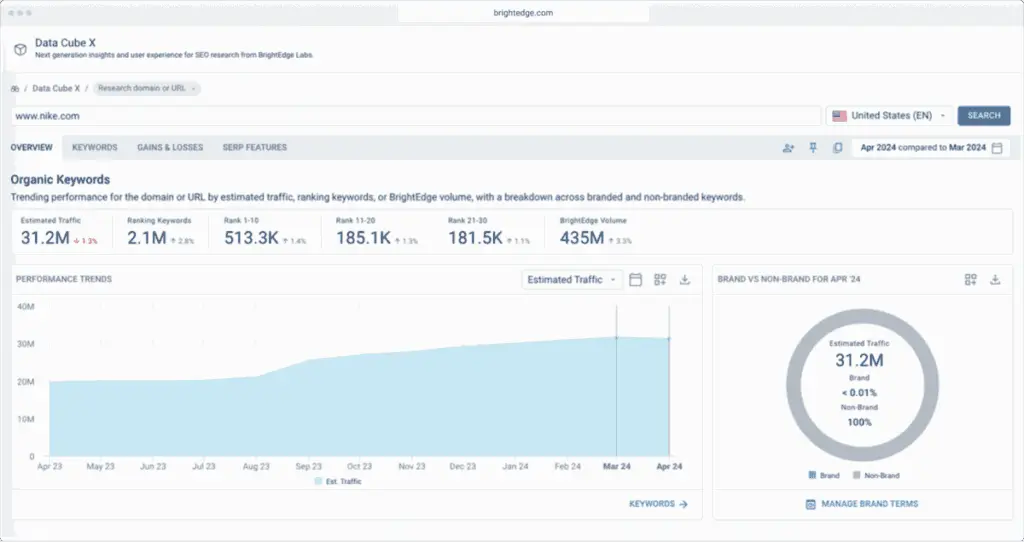Toggle the Est. Traffic legend item

[x=338, y=481]
